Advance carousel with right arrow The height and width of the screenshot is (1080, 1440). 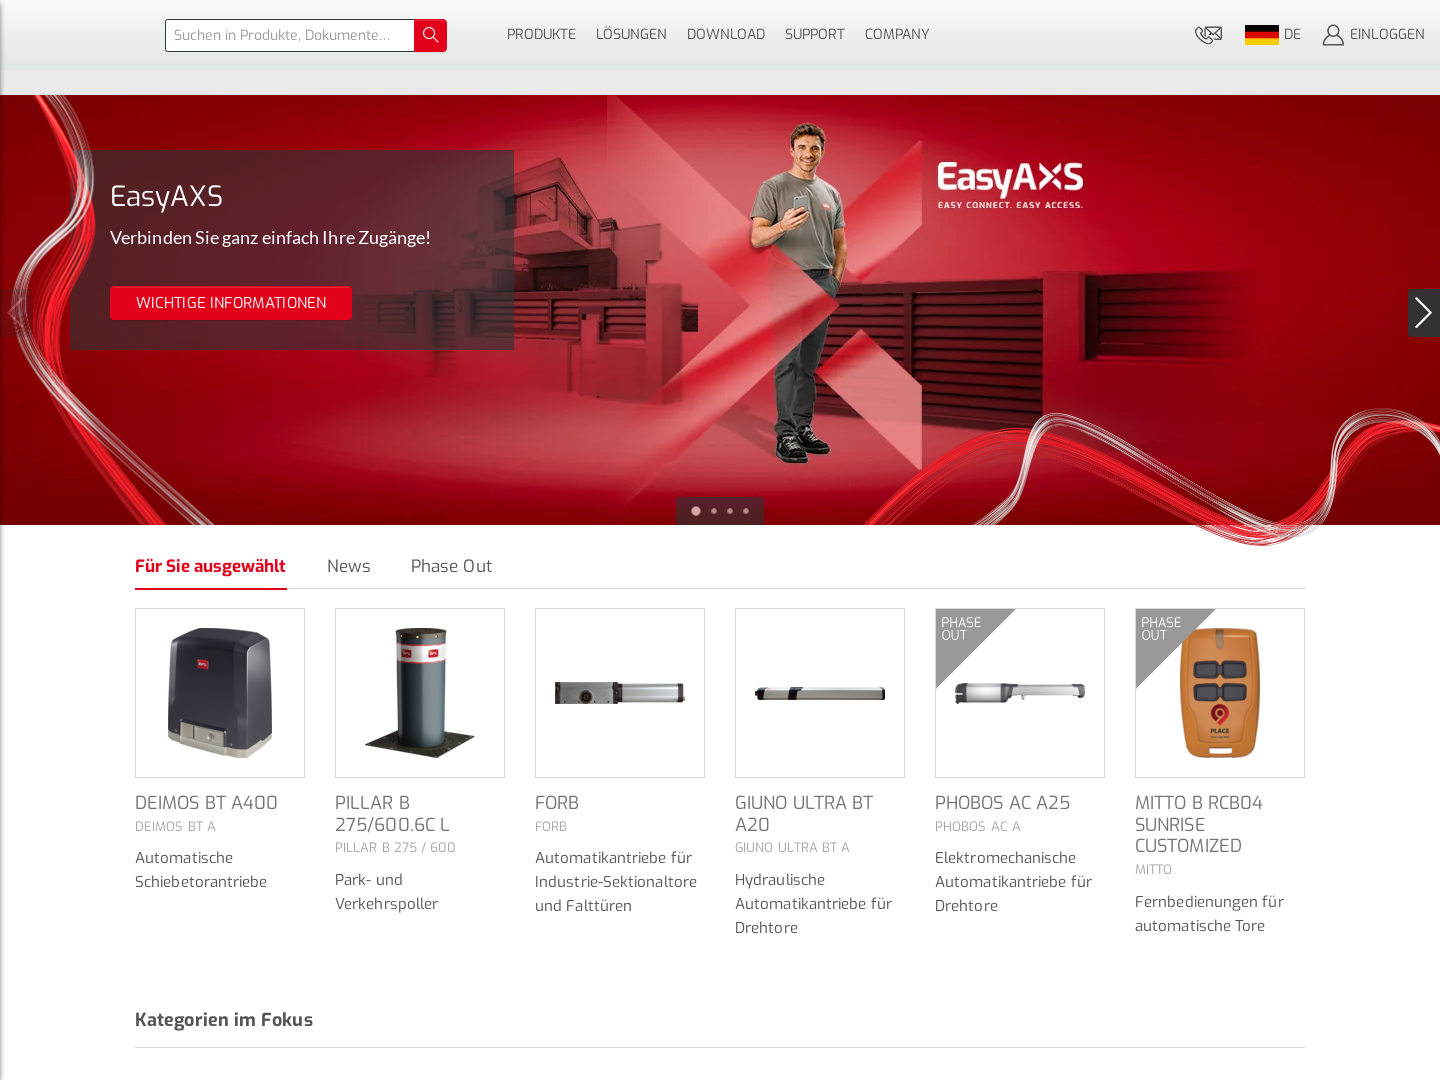[x=1424, y=313]
